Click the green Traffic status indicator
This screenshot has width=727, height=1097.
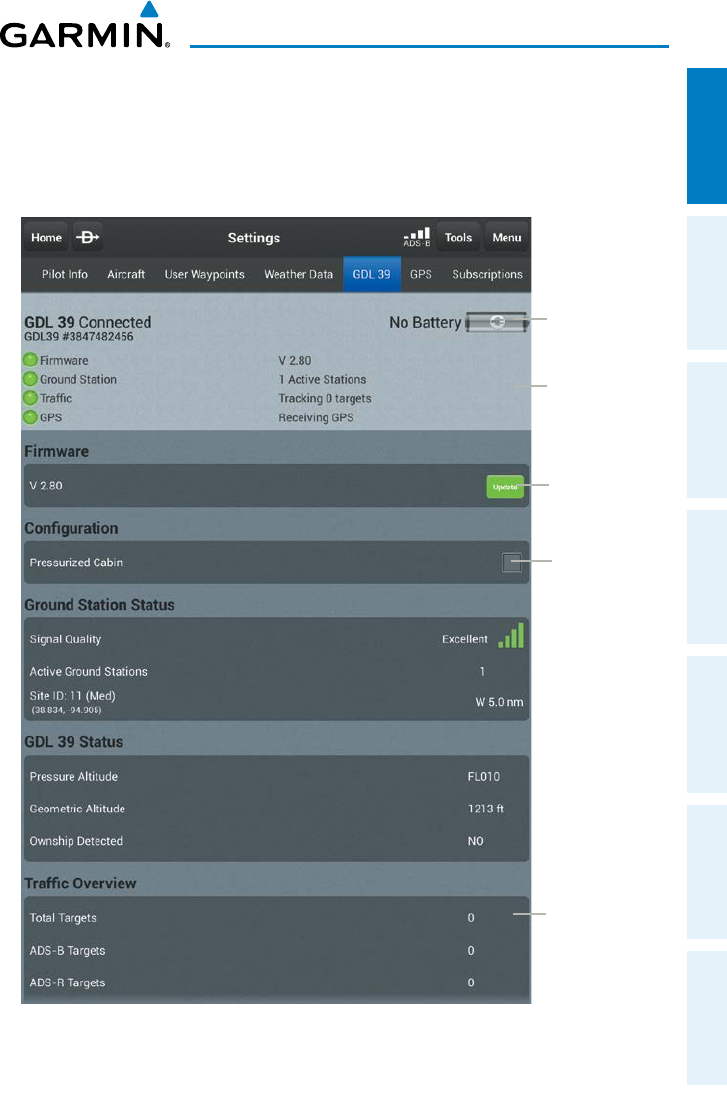click(x=30, y=398)
